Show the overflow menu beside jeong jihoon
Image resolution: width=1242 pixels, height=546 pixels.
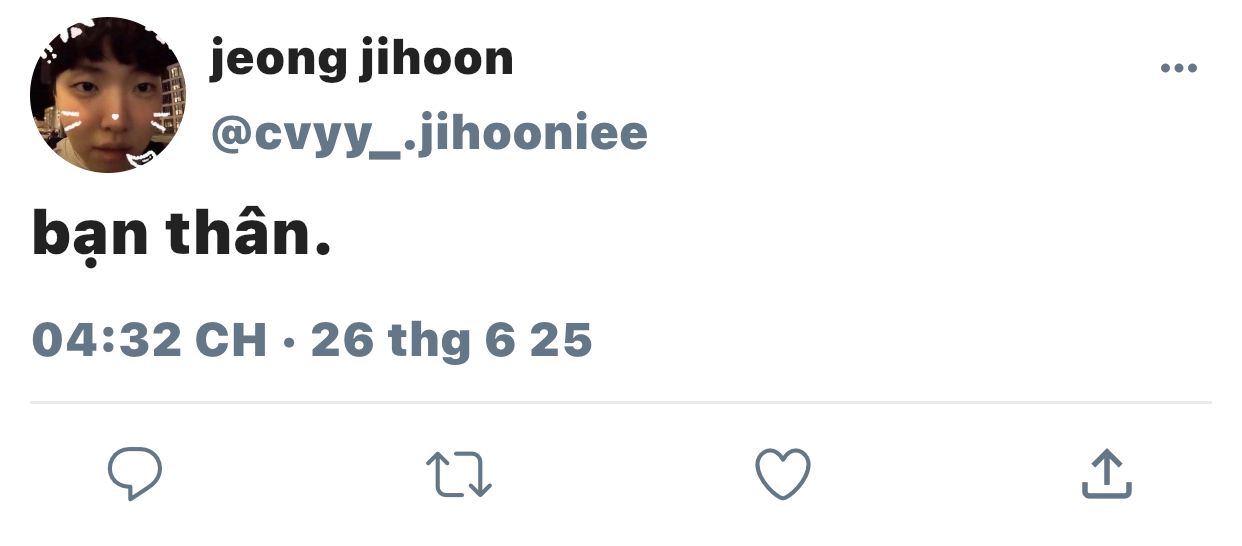[1178, 68]
